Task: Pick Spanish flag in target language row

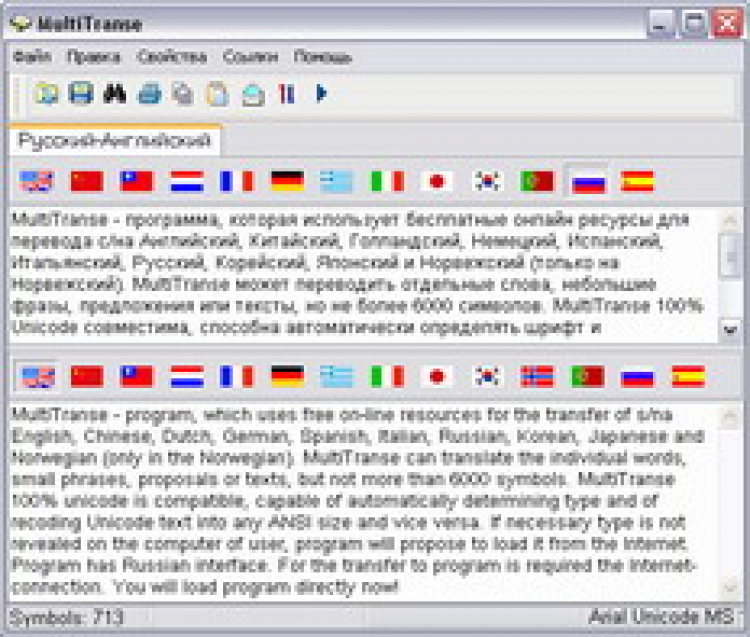Action: 688,376
